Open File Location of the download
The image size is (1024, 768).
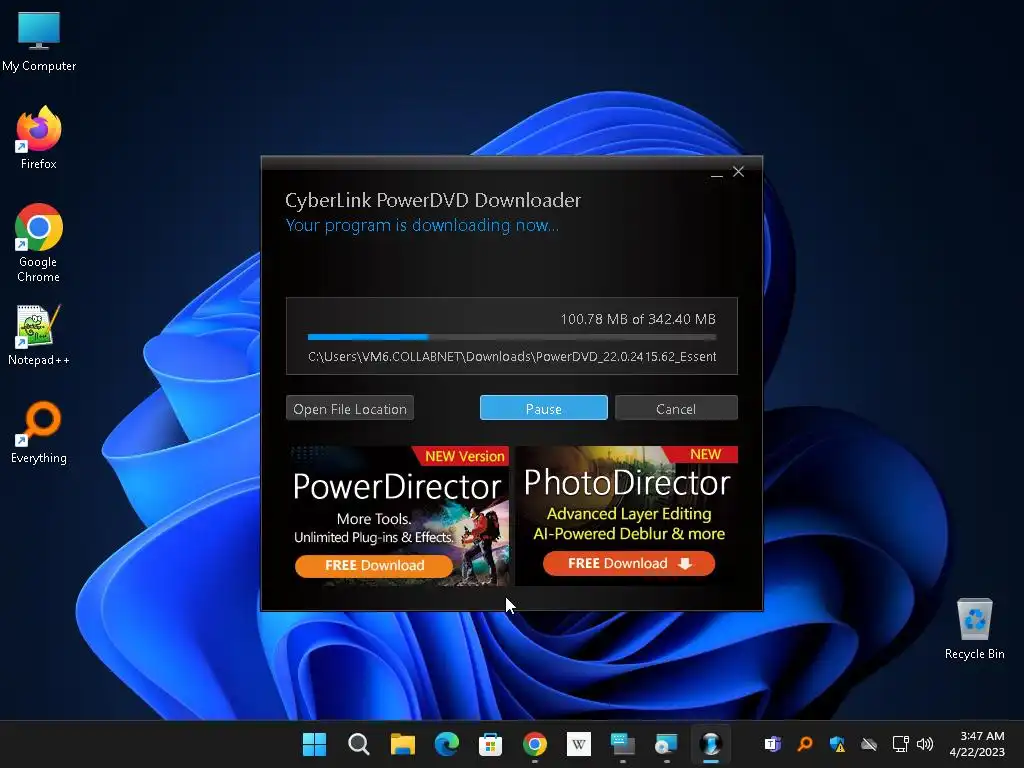click(x=349, y=408)
